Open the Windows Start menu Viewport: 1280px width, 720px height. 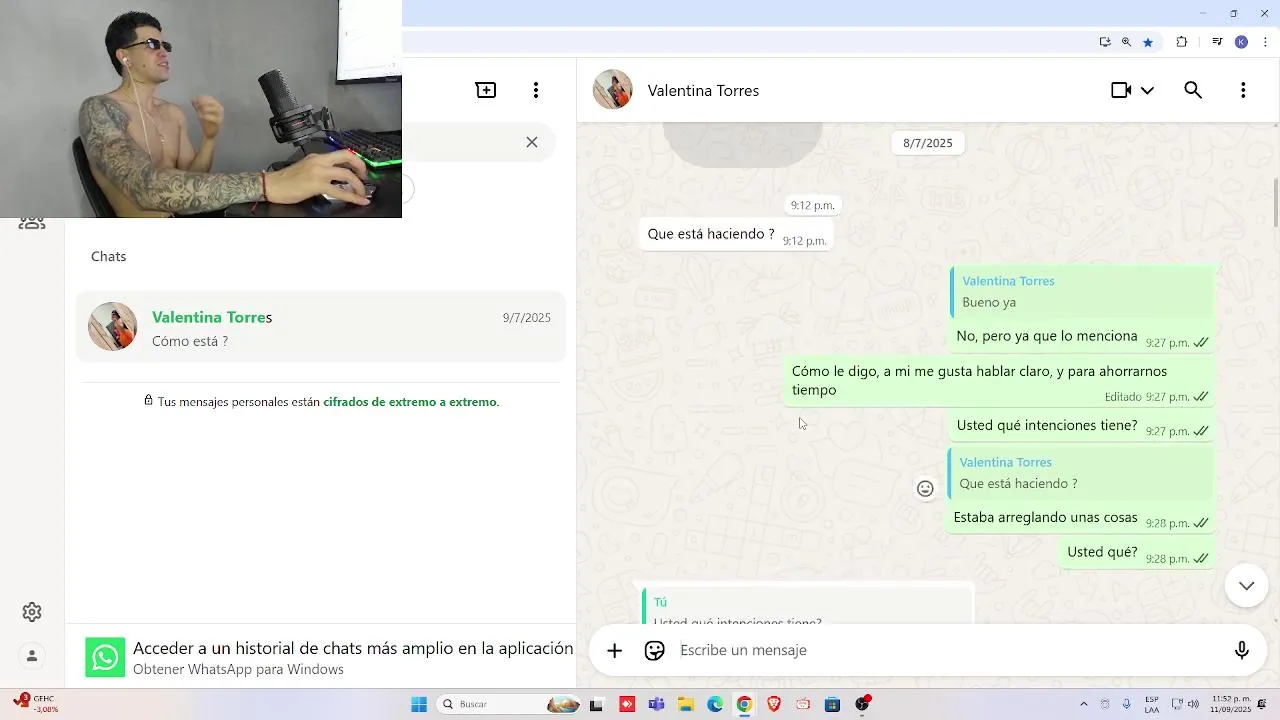[x=419, y=704]
